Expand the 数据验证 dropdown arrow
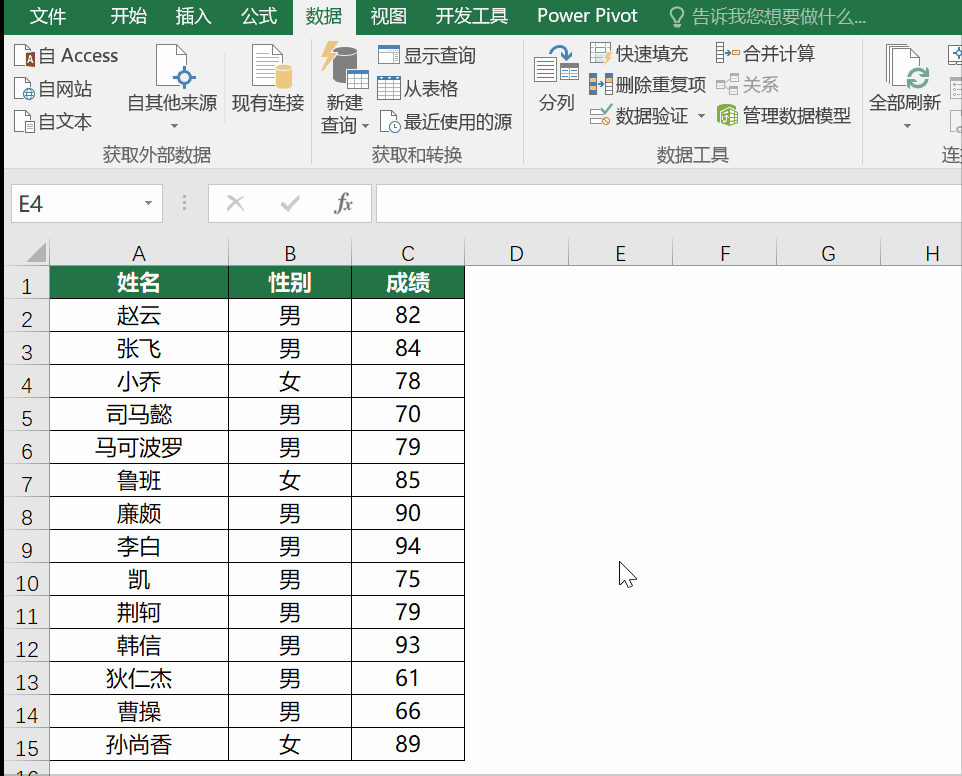The image size is (962, 776). (701, 116)
